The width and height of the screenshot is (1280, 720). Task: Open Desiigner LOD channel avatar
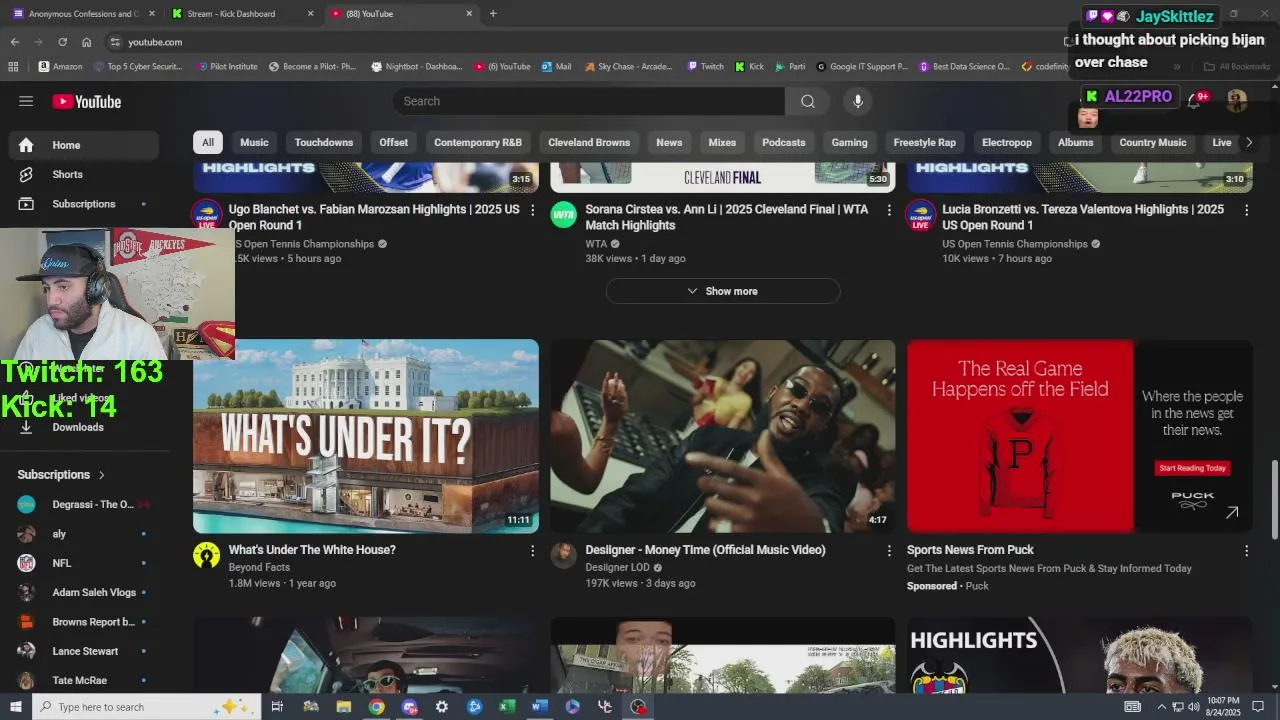click(x=564, y=556)
